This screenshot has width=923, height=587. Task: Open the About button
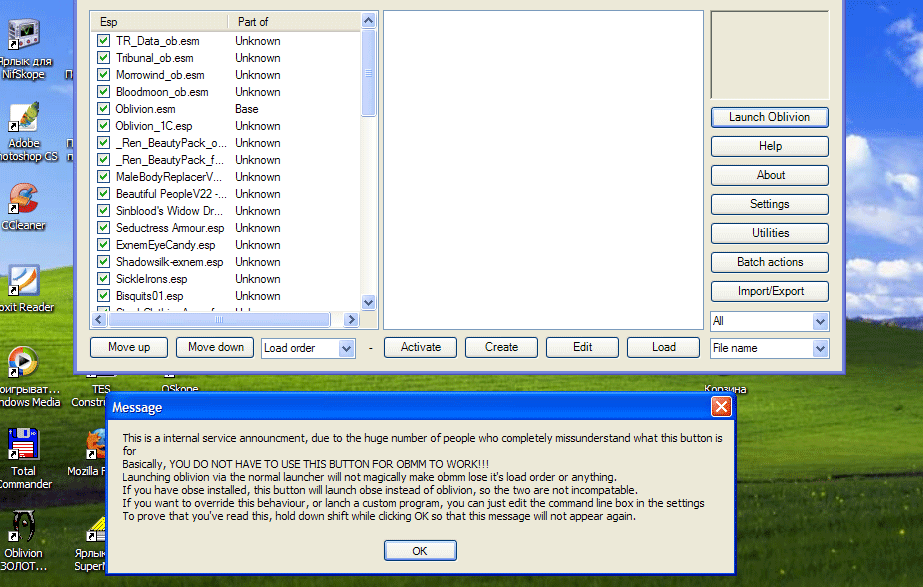coord(769,175)
